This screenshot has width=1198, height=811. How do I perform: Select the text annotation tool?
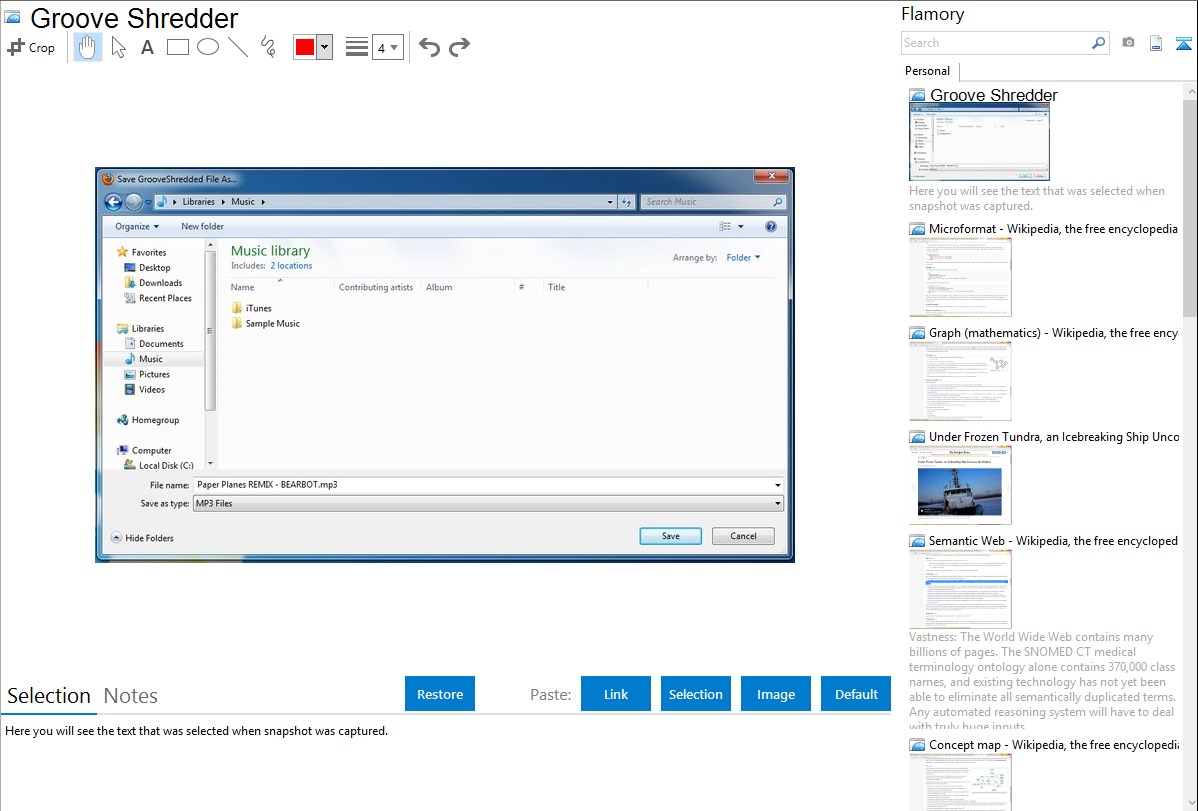point(147,47)
